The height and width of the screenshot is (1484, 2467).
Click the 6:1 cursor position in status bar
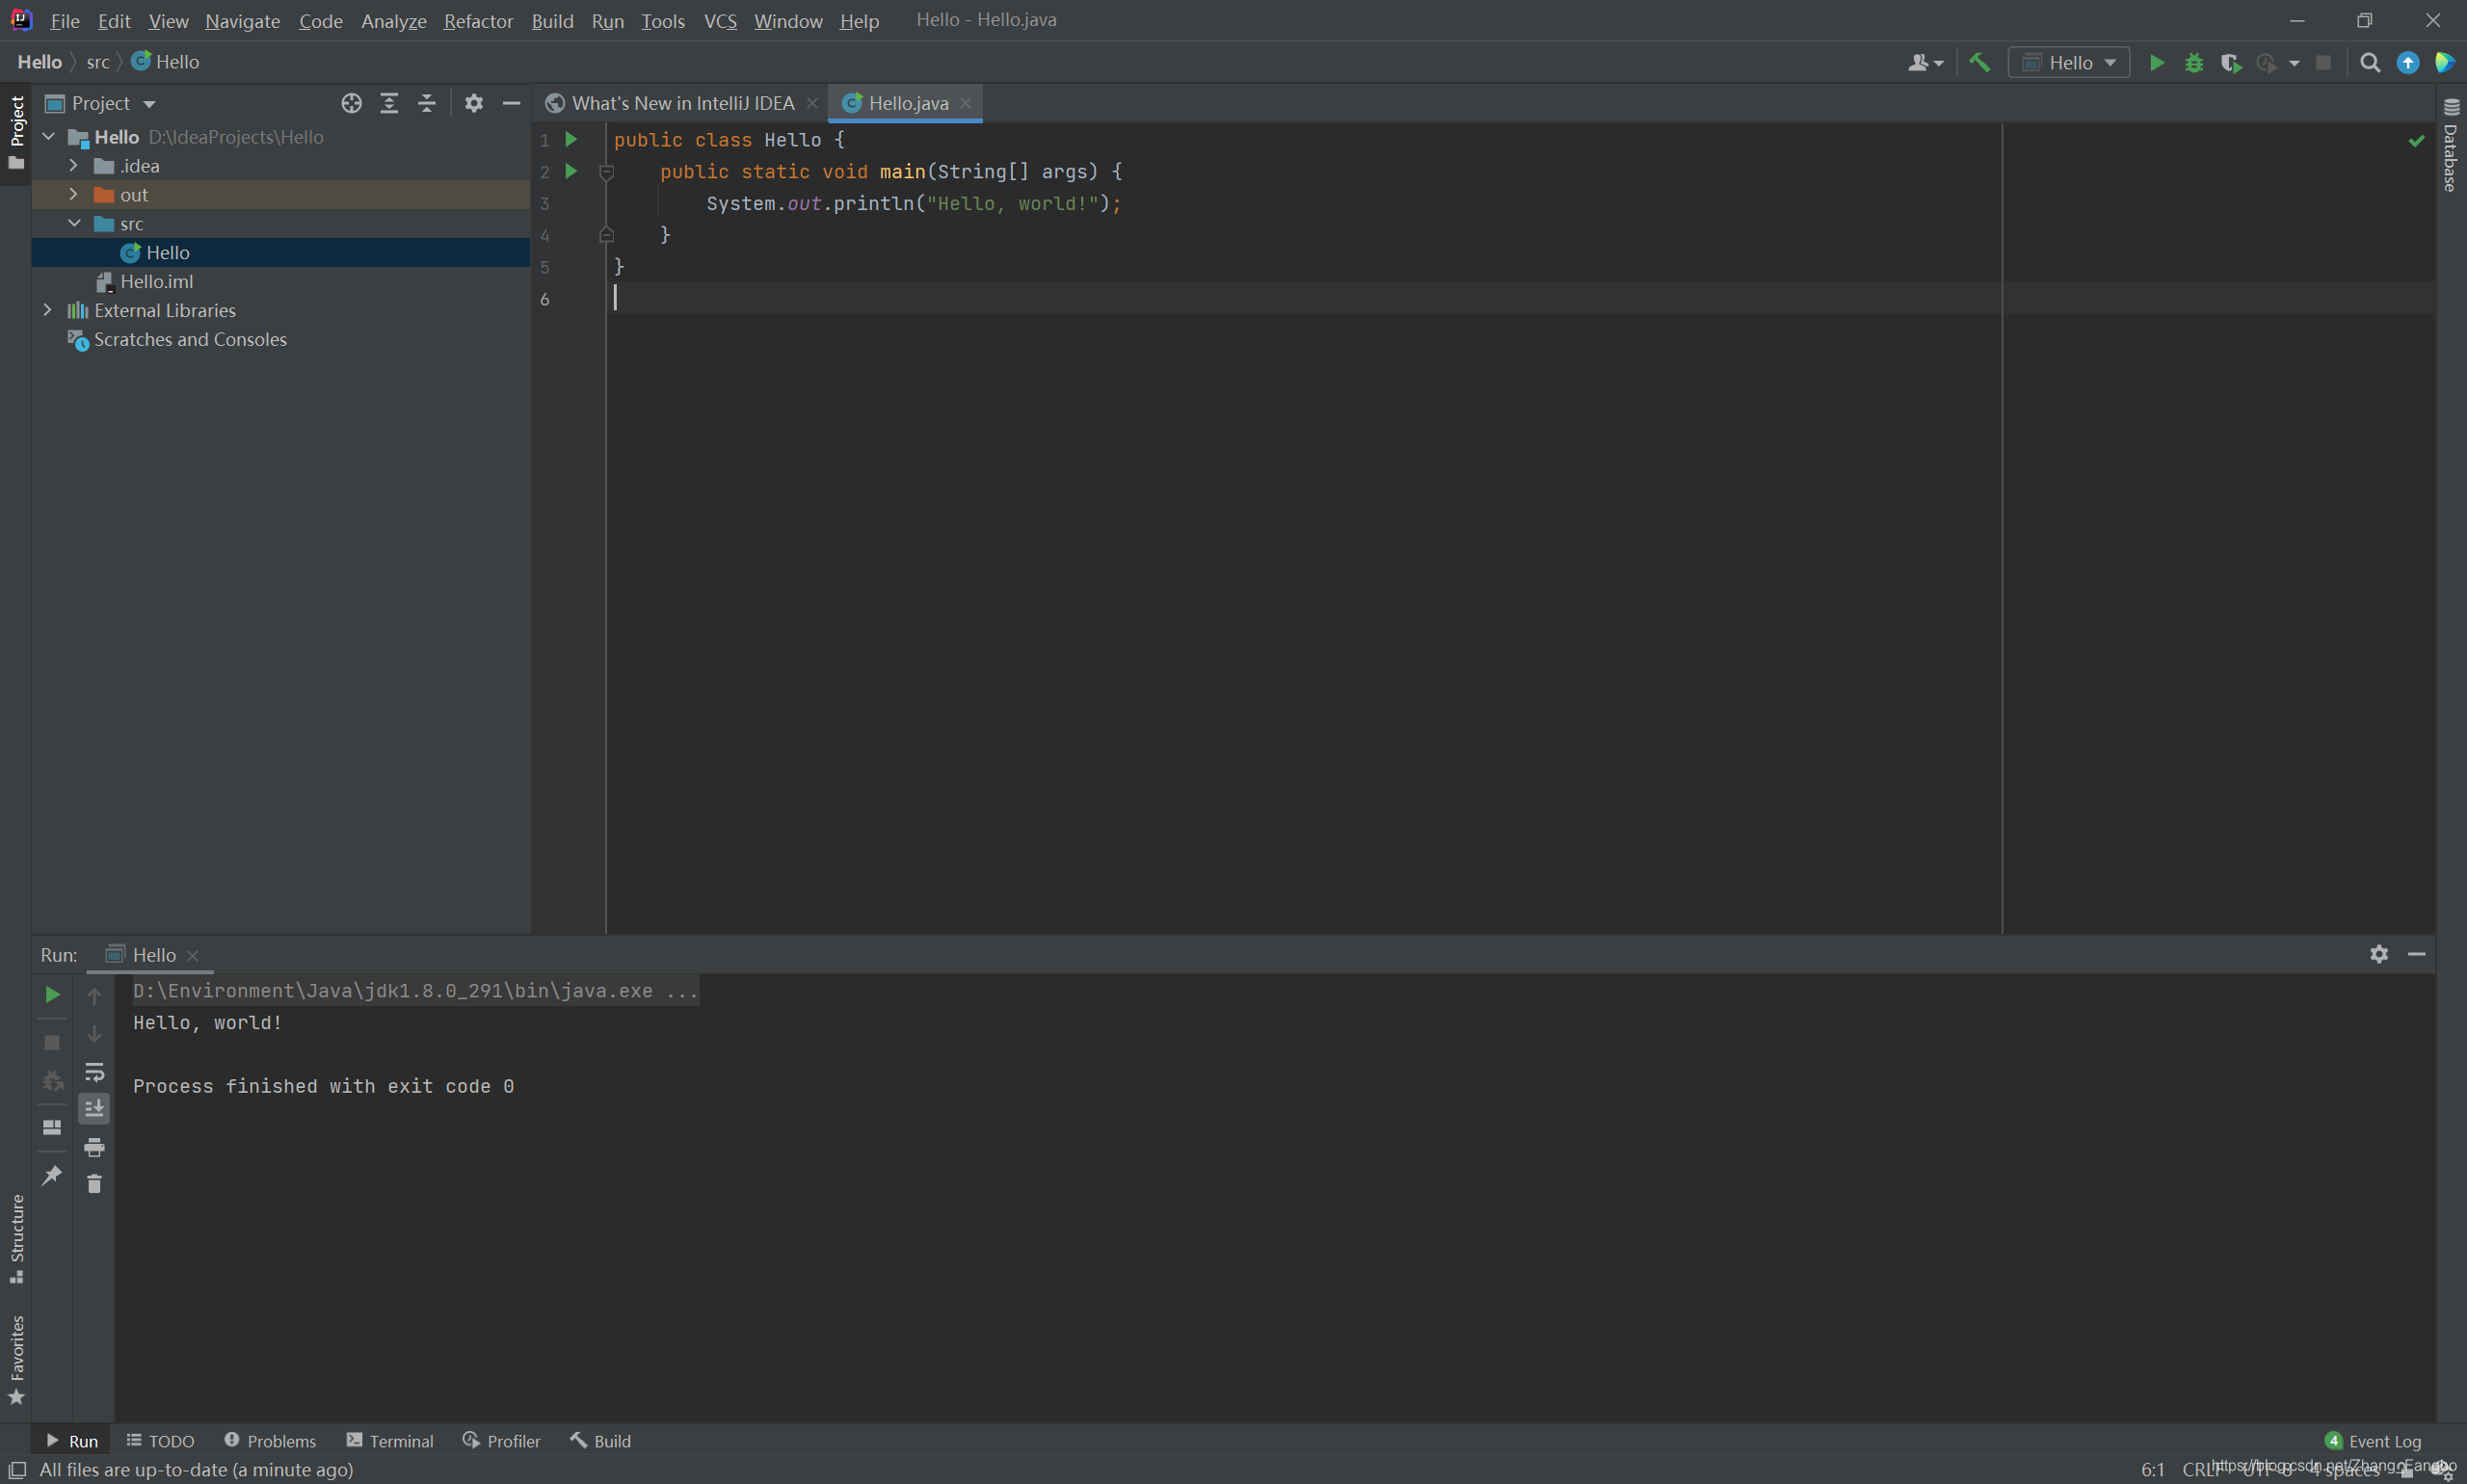pyautogui.click(x=2152, y=1469)
